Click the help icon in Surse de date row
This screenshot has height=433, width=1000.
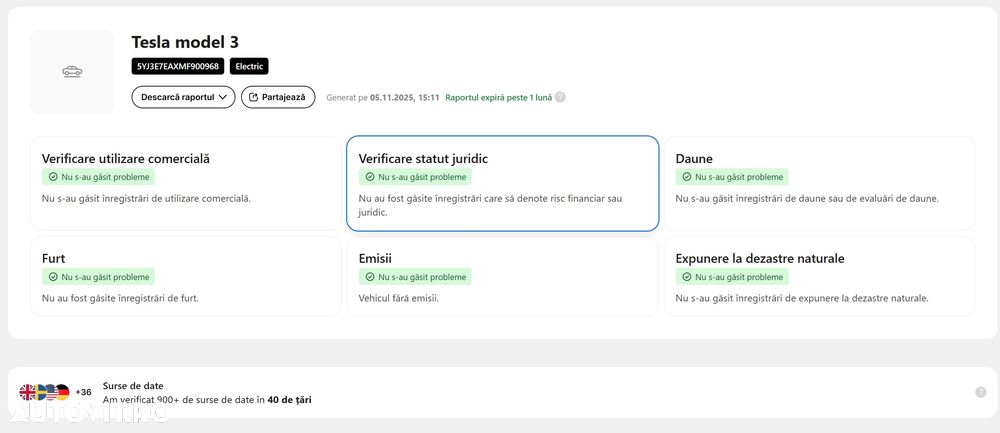pyautogui.click(x=980, y=392)
